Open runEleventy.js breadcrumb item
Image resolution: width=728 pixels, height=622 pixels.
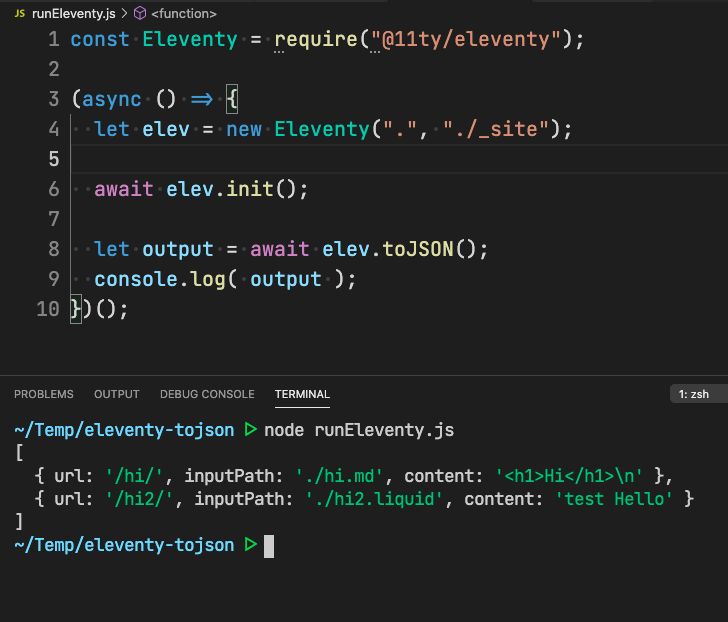pyautogui.click(x=73, y=13)
